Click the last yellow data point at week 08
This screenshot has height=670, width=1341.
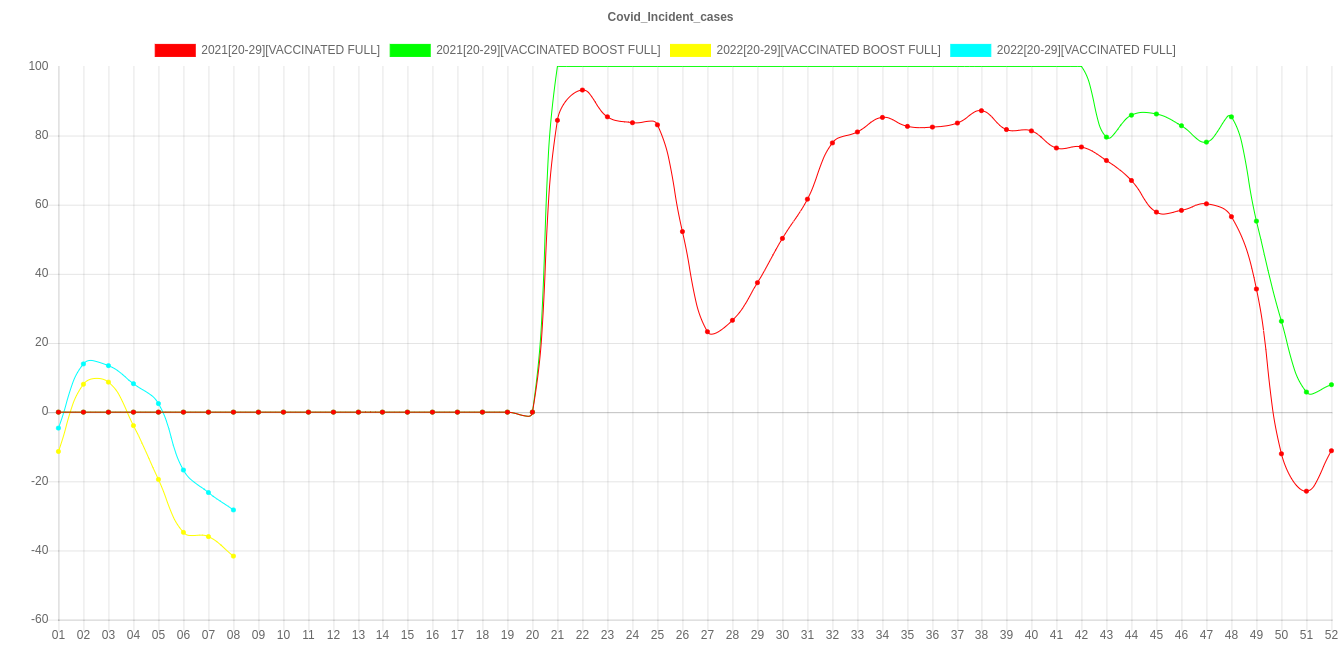coord(233,556)
